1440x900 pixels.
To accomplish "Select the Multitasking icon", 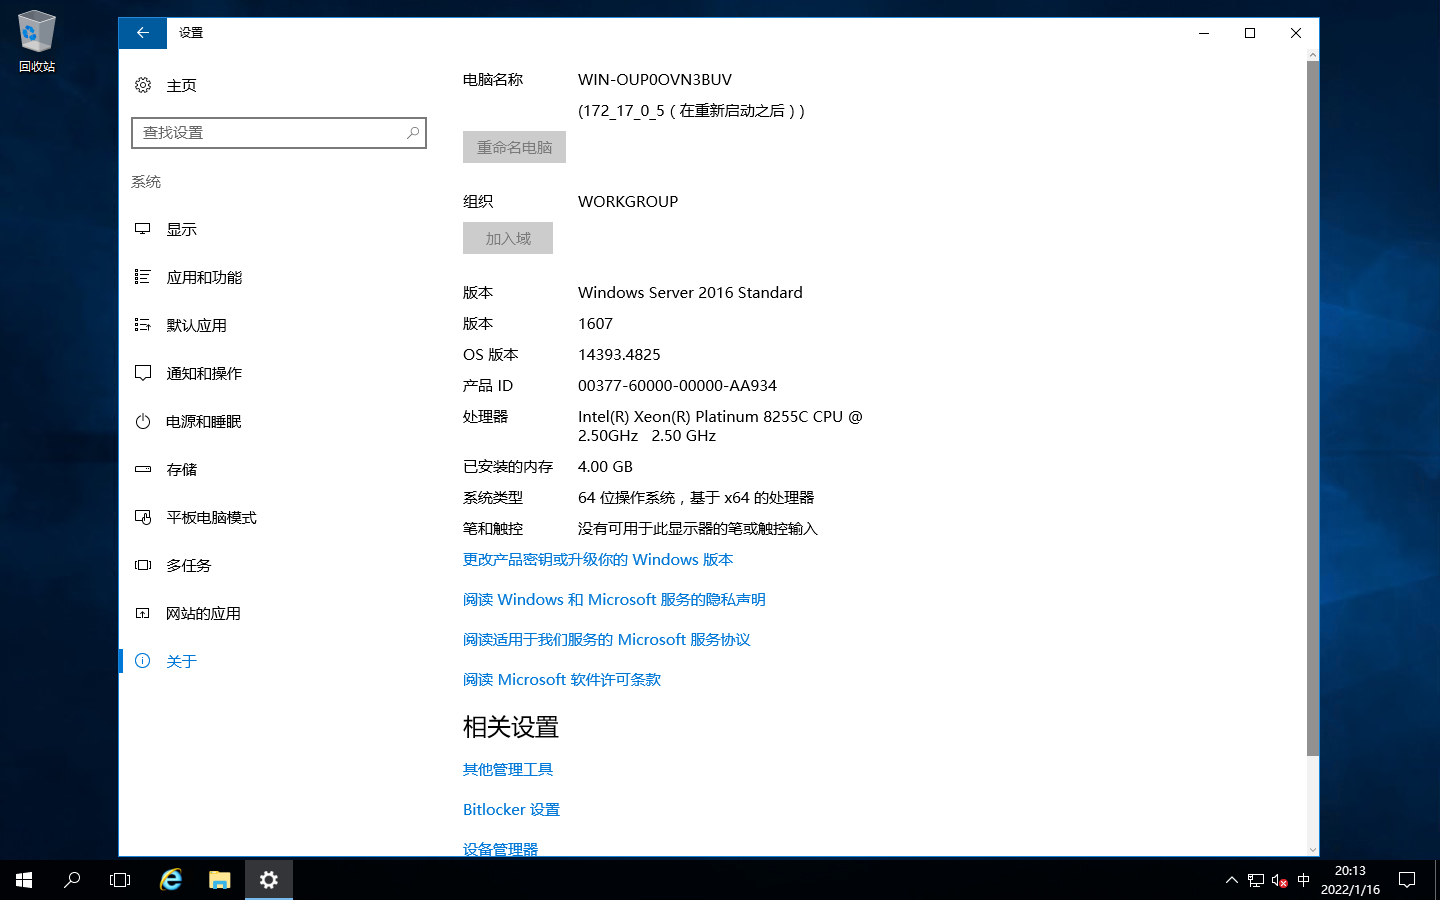I will click(x=143, y=565).
